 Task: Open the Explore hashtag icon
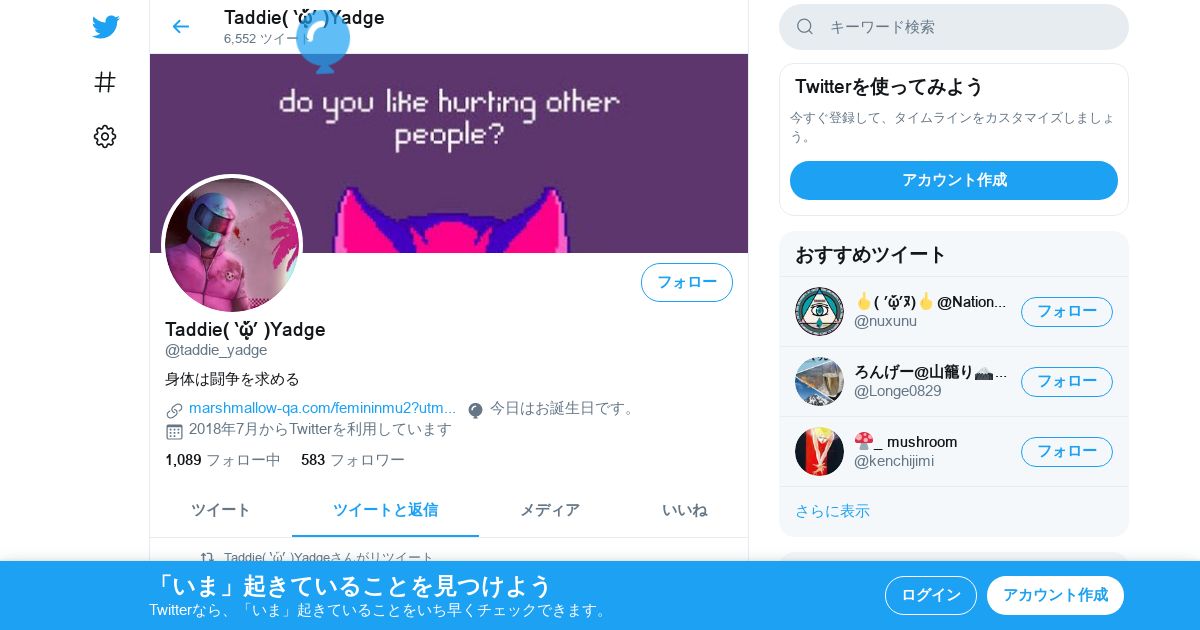(x=105, y=82)
